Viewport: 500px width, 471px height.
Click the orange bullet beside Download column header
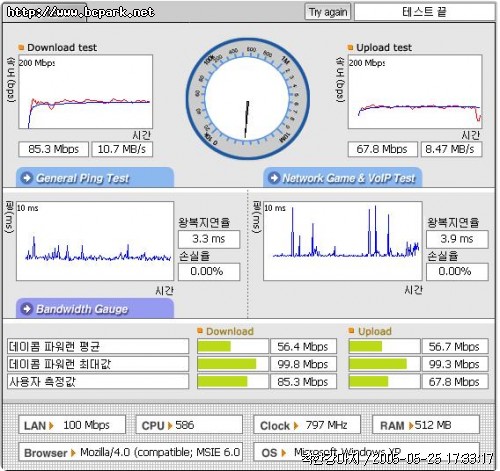click(x=200, y=331)
